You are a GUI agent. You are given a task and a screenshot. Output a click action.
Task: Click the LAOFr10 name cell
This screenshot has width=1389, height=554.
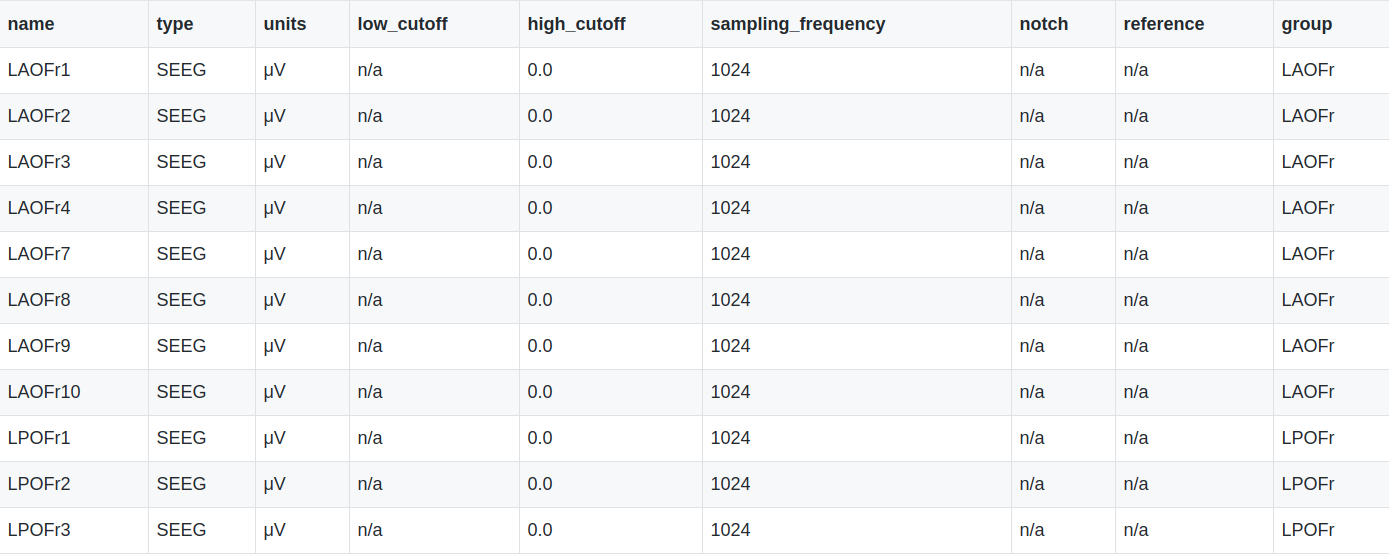click(44, 392)
